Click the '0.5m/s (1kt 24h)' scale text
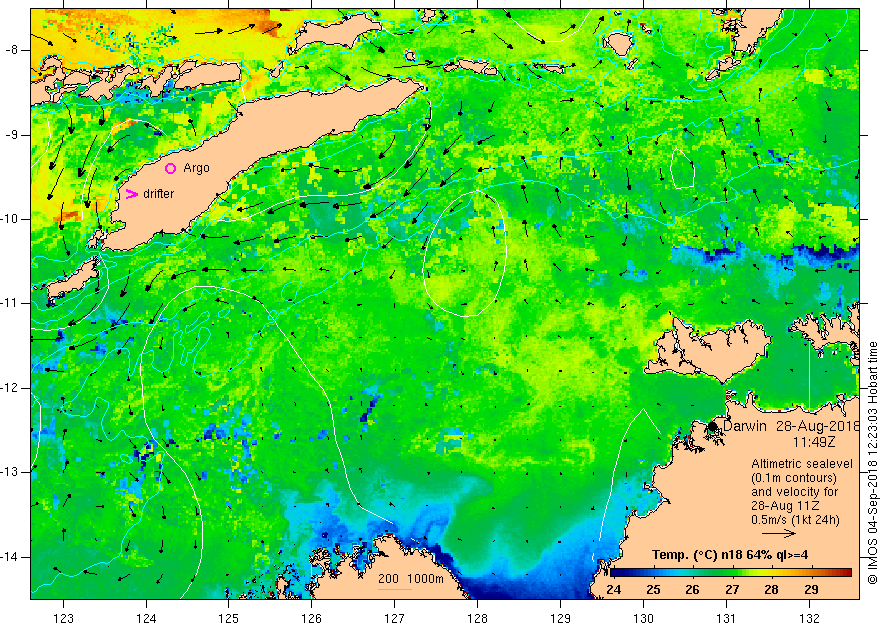This screenshot has height=630, width=880. click(795, 520)
